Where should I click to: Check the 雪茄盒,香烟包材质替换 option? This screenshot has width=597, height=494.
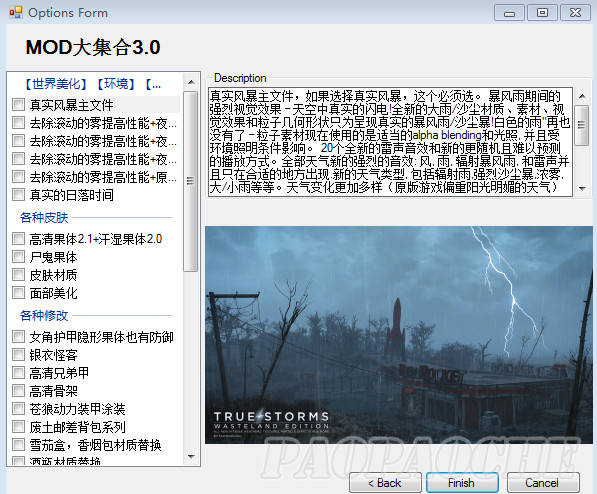click(18, 444)
